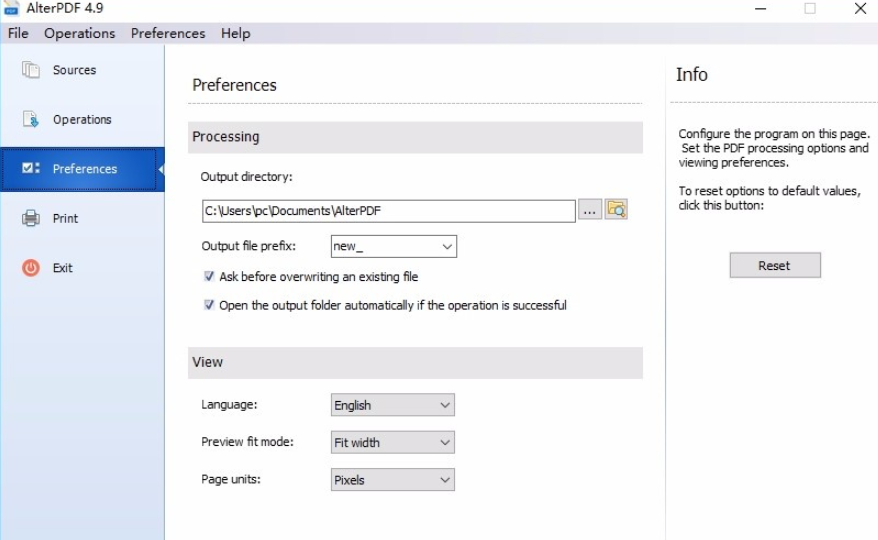Click the "Preview fit mode:" label

247,442
